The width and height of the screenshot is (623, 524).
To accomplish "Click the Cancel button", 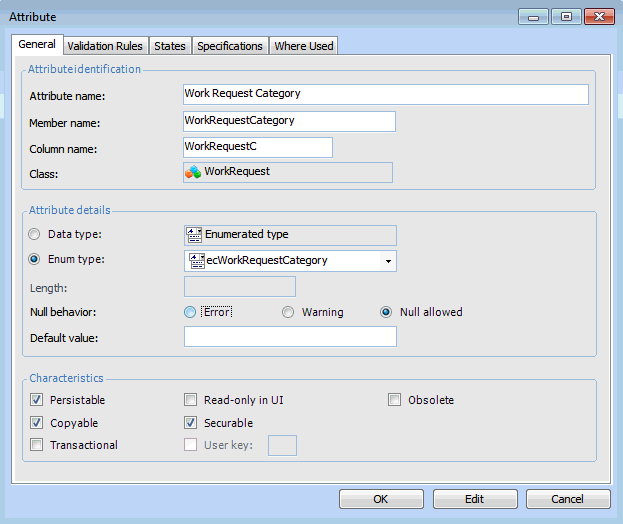I will pyautogui.click(x=568, y=499).
